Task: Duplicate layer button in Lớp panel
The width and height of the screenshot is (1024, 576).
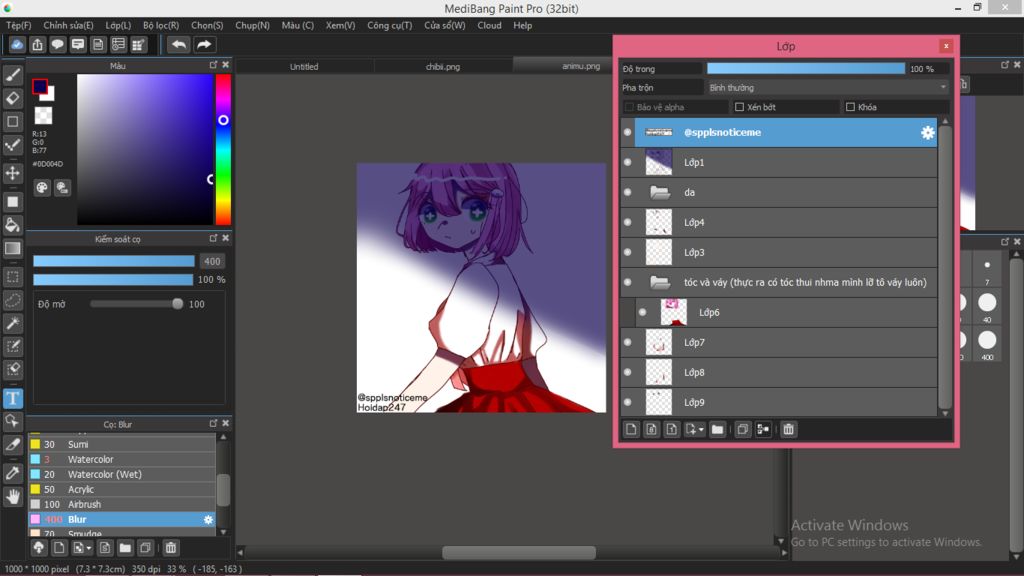Action: coord(743,429)
